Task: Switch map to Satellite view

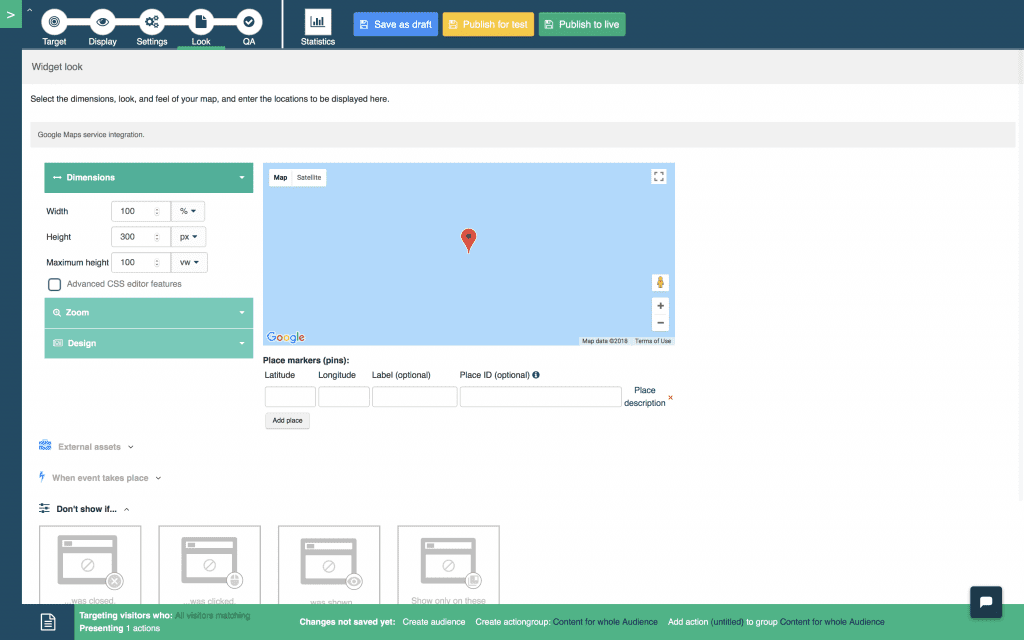Action: tap(309, 177)
